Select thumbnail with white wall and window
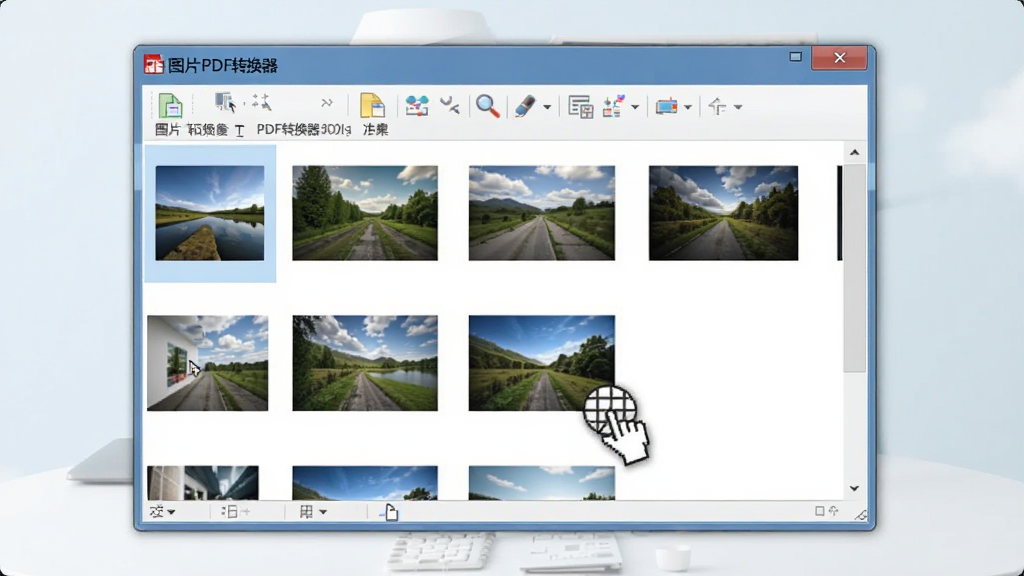Viewport: 1024px width, 576px height. (208, 363)
